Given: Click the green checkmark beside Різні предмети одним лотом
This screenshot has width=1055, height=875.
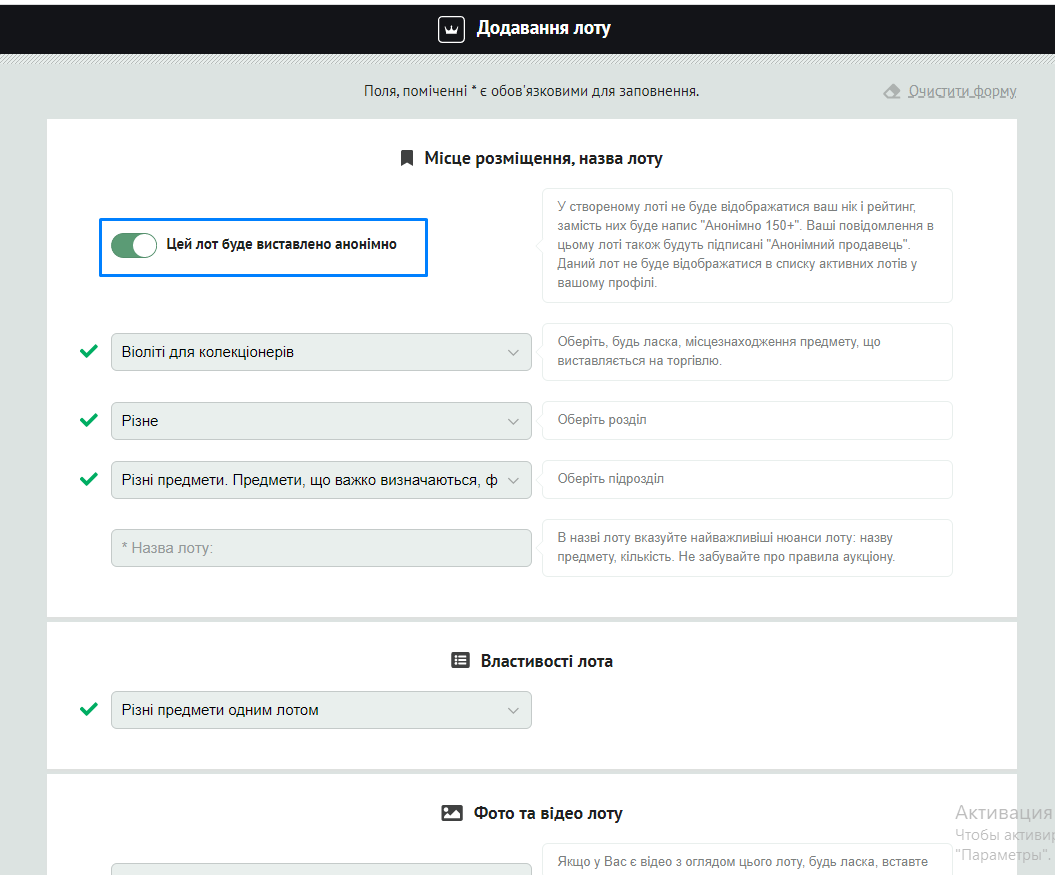Looking at the screenshot, I should click(89, 709).
